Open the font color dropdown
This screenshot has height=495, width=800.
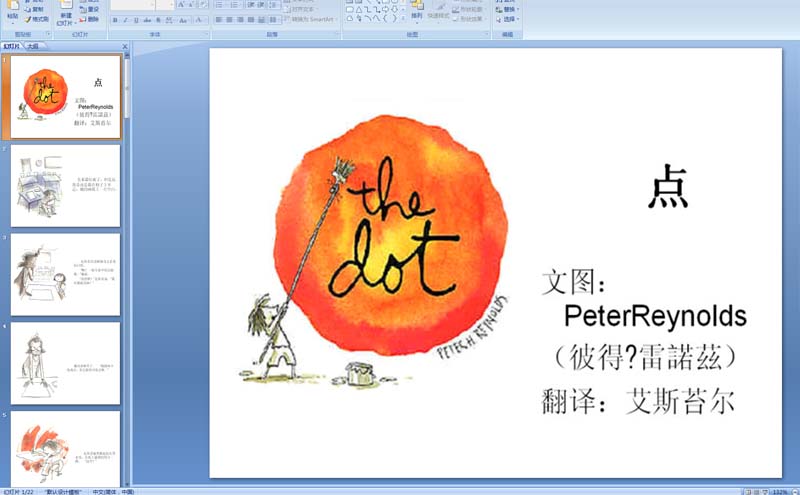pos(201,20)
